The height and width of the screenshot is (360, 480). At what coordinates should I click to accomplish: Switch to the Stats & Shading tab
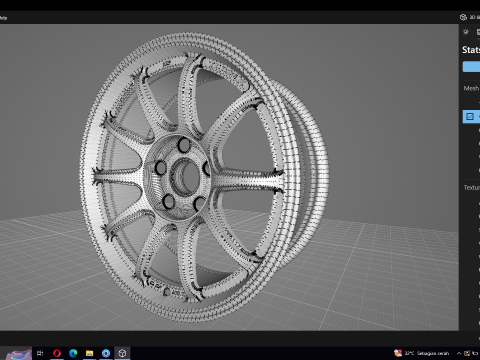[478, 32]
